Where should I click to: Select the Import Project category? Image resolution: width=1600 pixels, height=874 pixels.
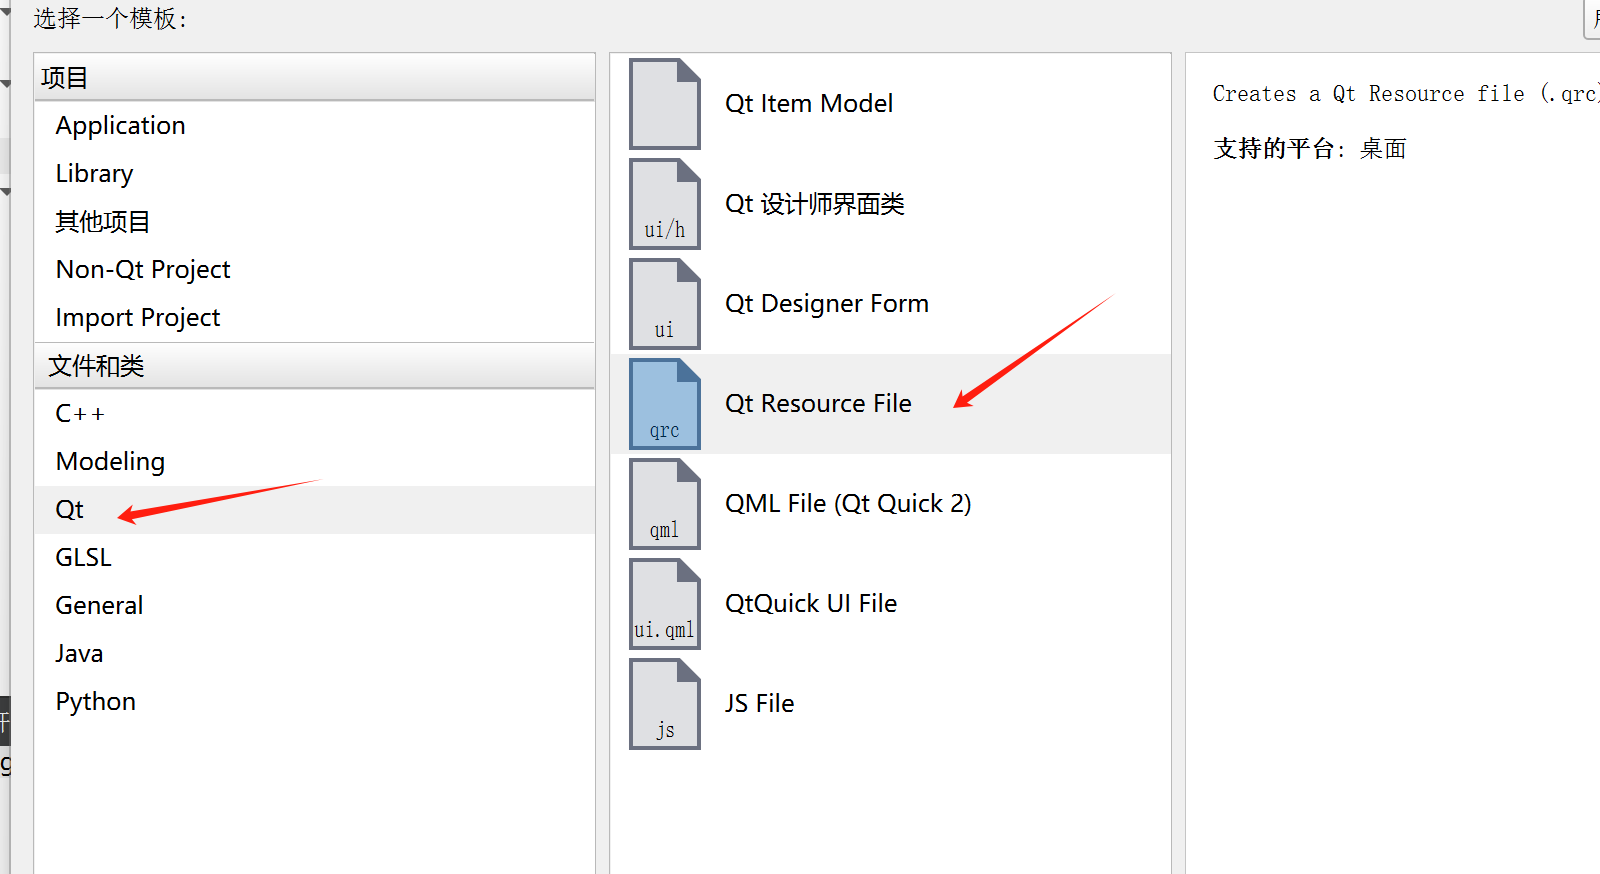(315, 318)
